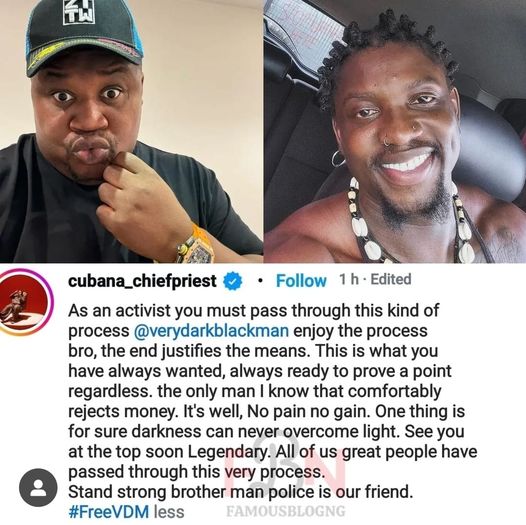
Task: Click the 1 h Edited timestamp
Action: 375,279
